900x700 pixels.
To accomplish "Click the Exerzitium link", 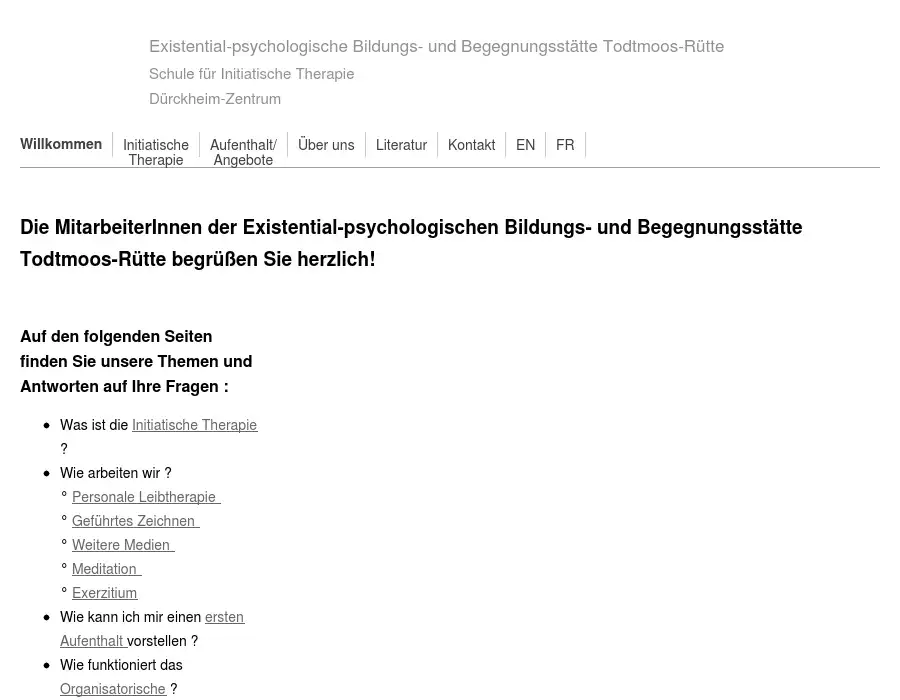I will coord(105,593).
